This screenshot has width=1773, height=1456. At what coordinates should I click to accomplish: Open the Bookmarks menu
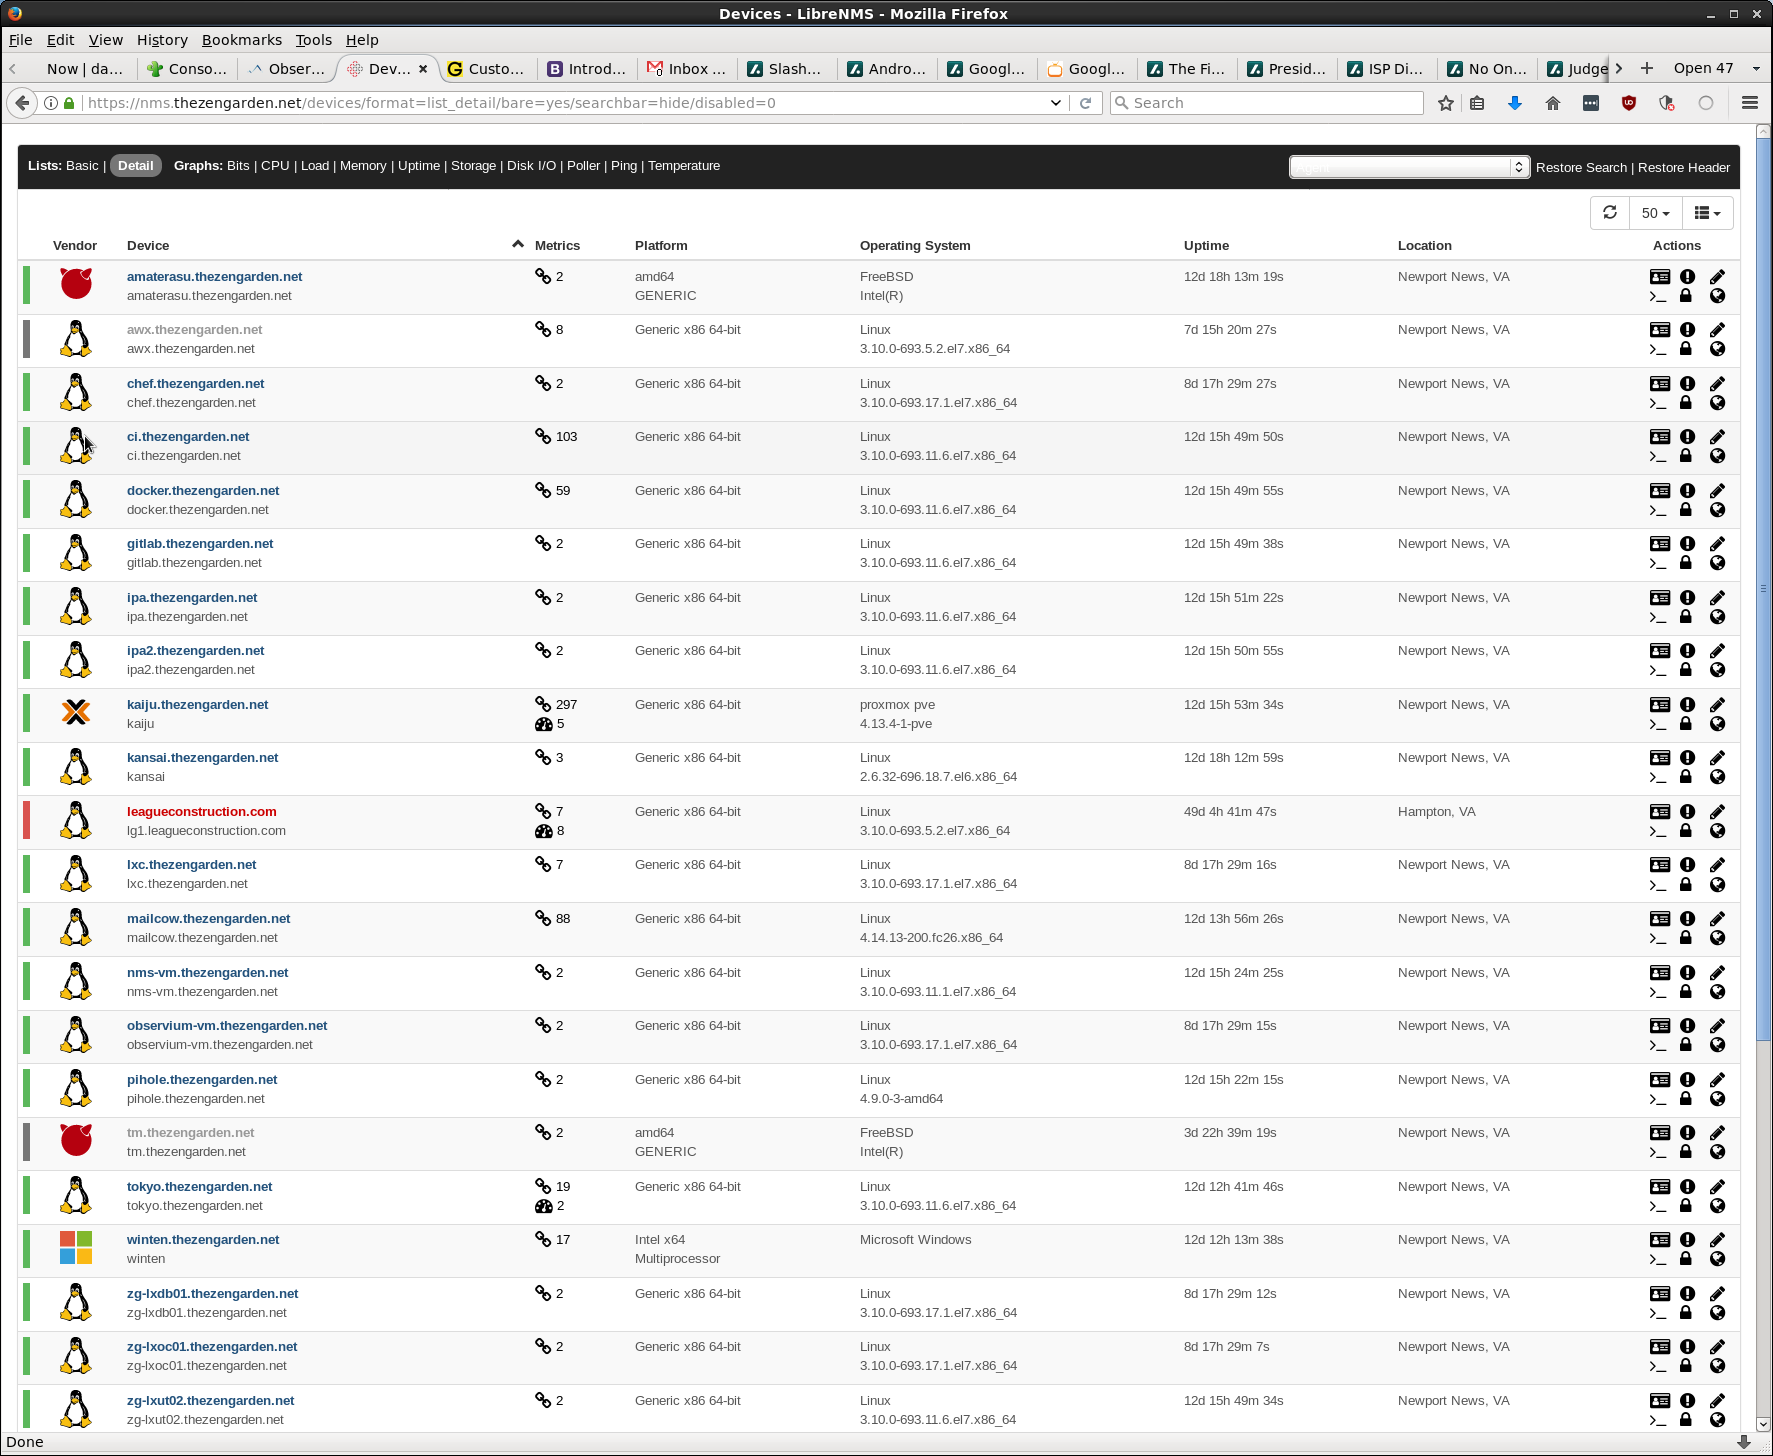[x=242, y=40]
